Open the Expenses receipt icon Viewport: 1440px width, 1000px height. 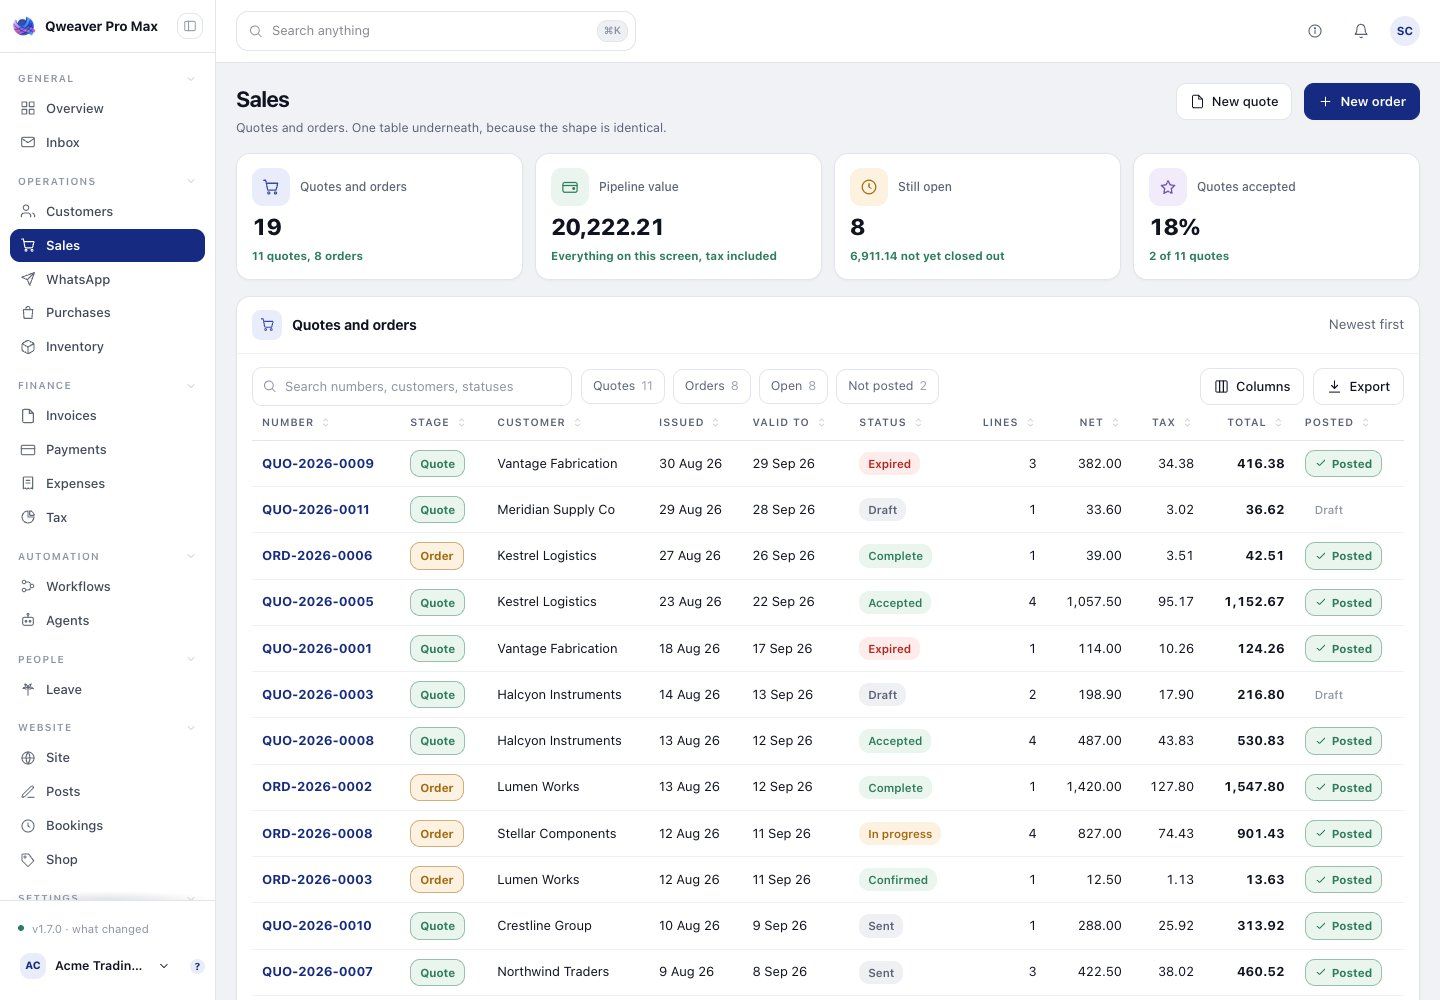tap(28, 483)
